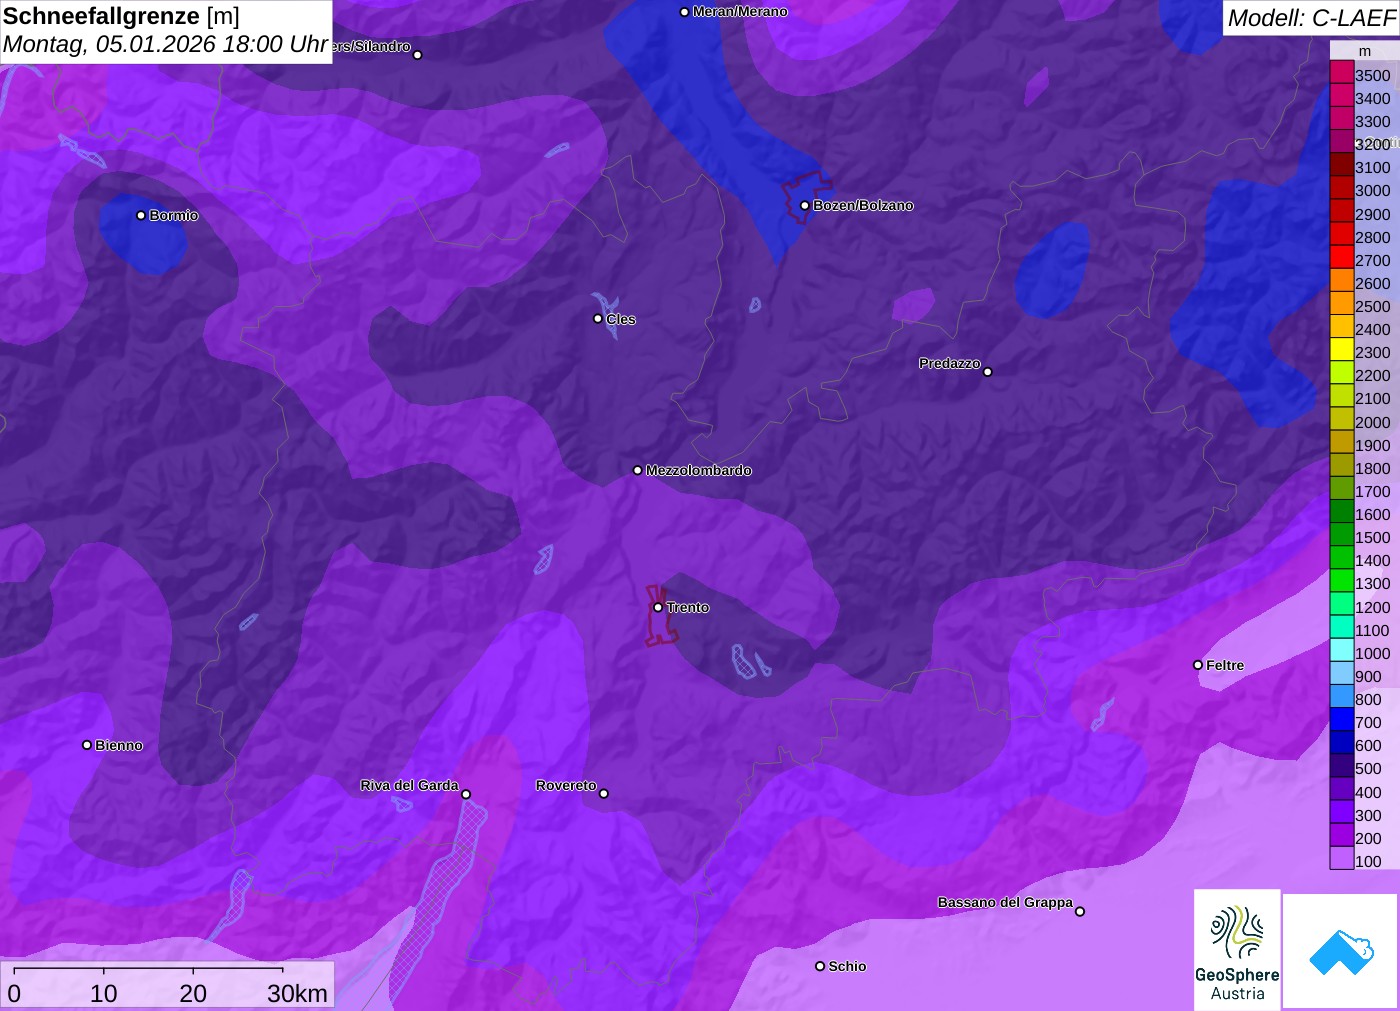
Task: Click the legend value "2000"
Action: [x=1373, y=422]
